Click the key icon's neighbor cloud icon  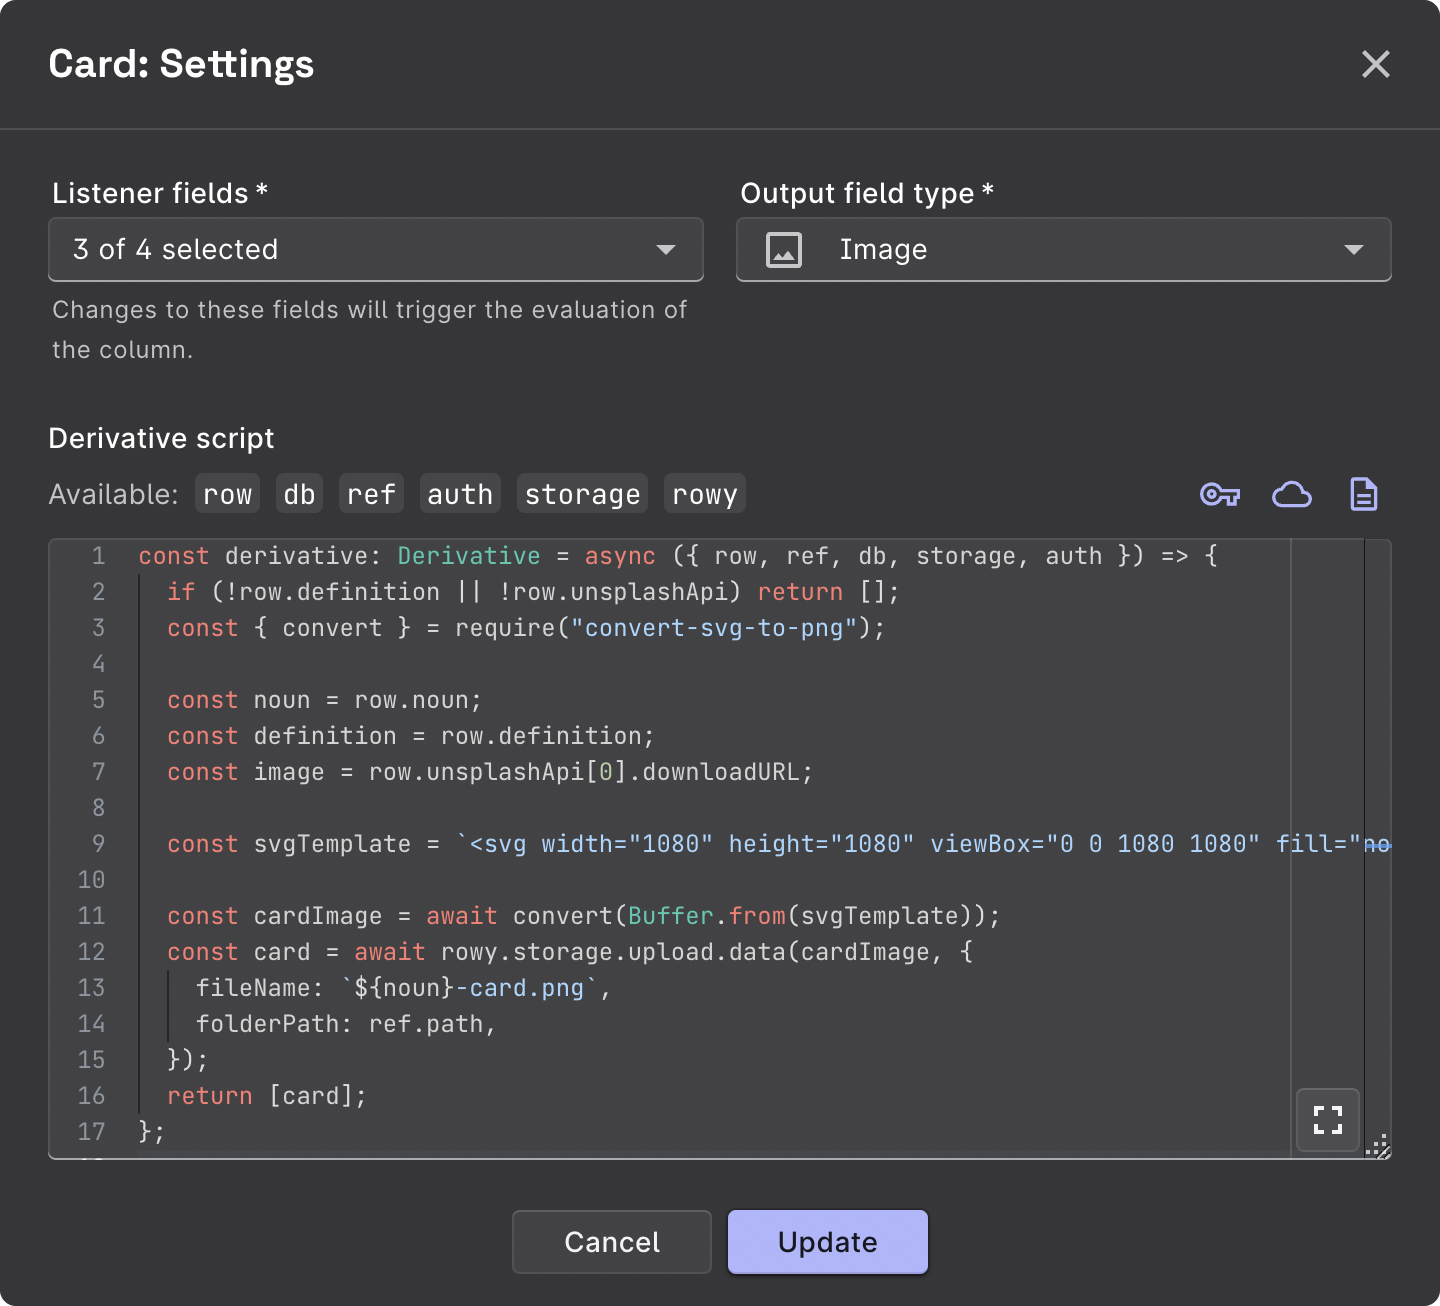(1292, 493)
